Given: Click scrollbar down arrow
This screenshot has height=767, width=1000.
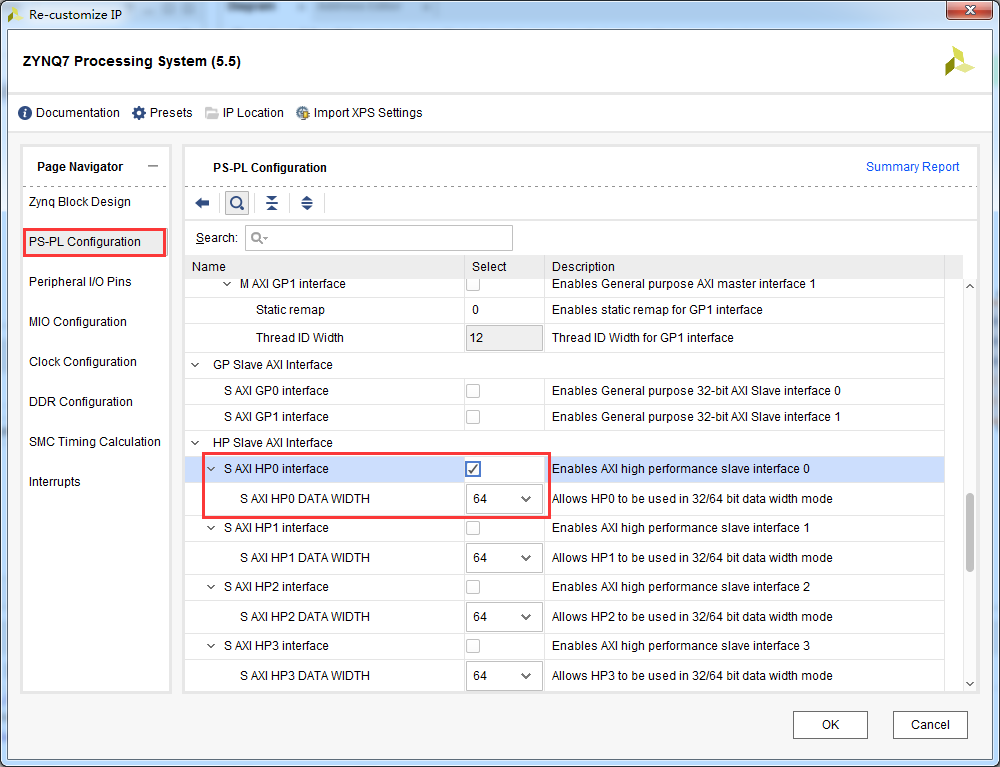Looking at the screenshot, I should pos(970,683).
